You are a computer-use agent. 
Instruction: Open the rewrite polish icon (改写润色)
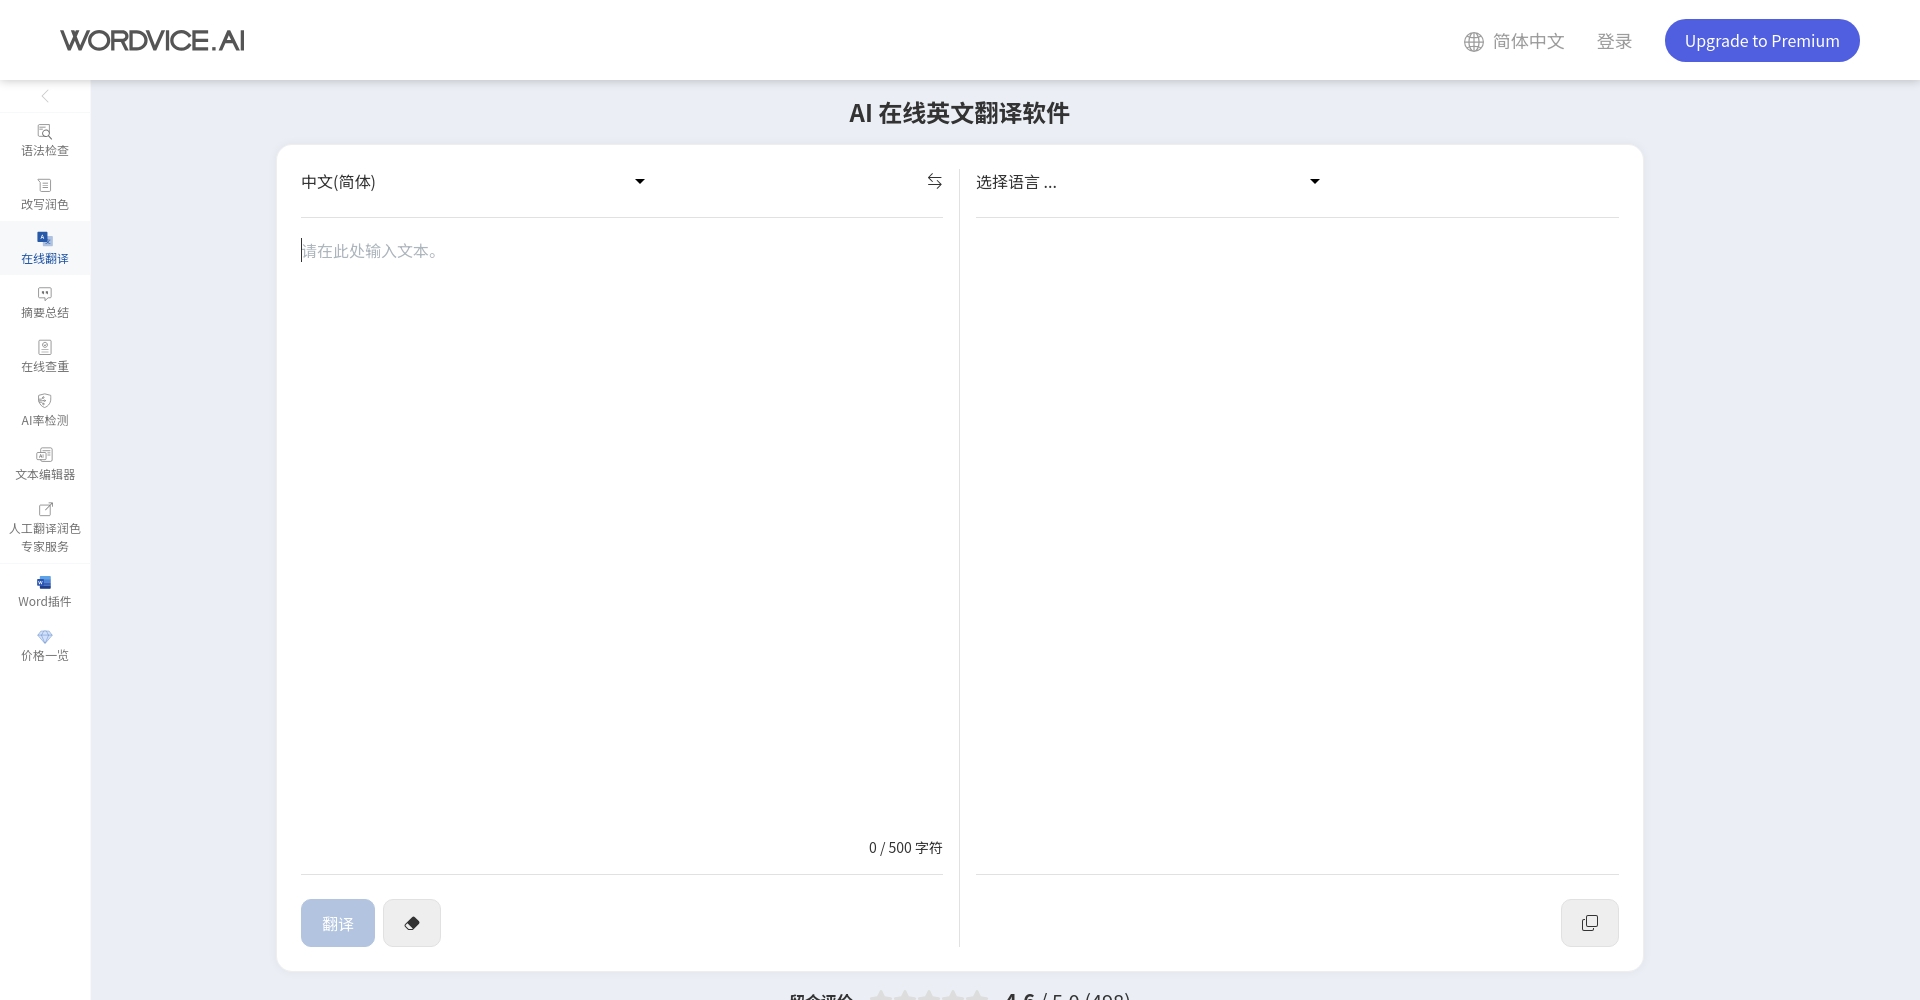[45, 185]
